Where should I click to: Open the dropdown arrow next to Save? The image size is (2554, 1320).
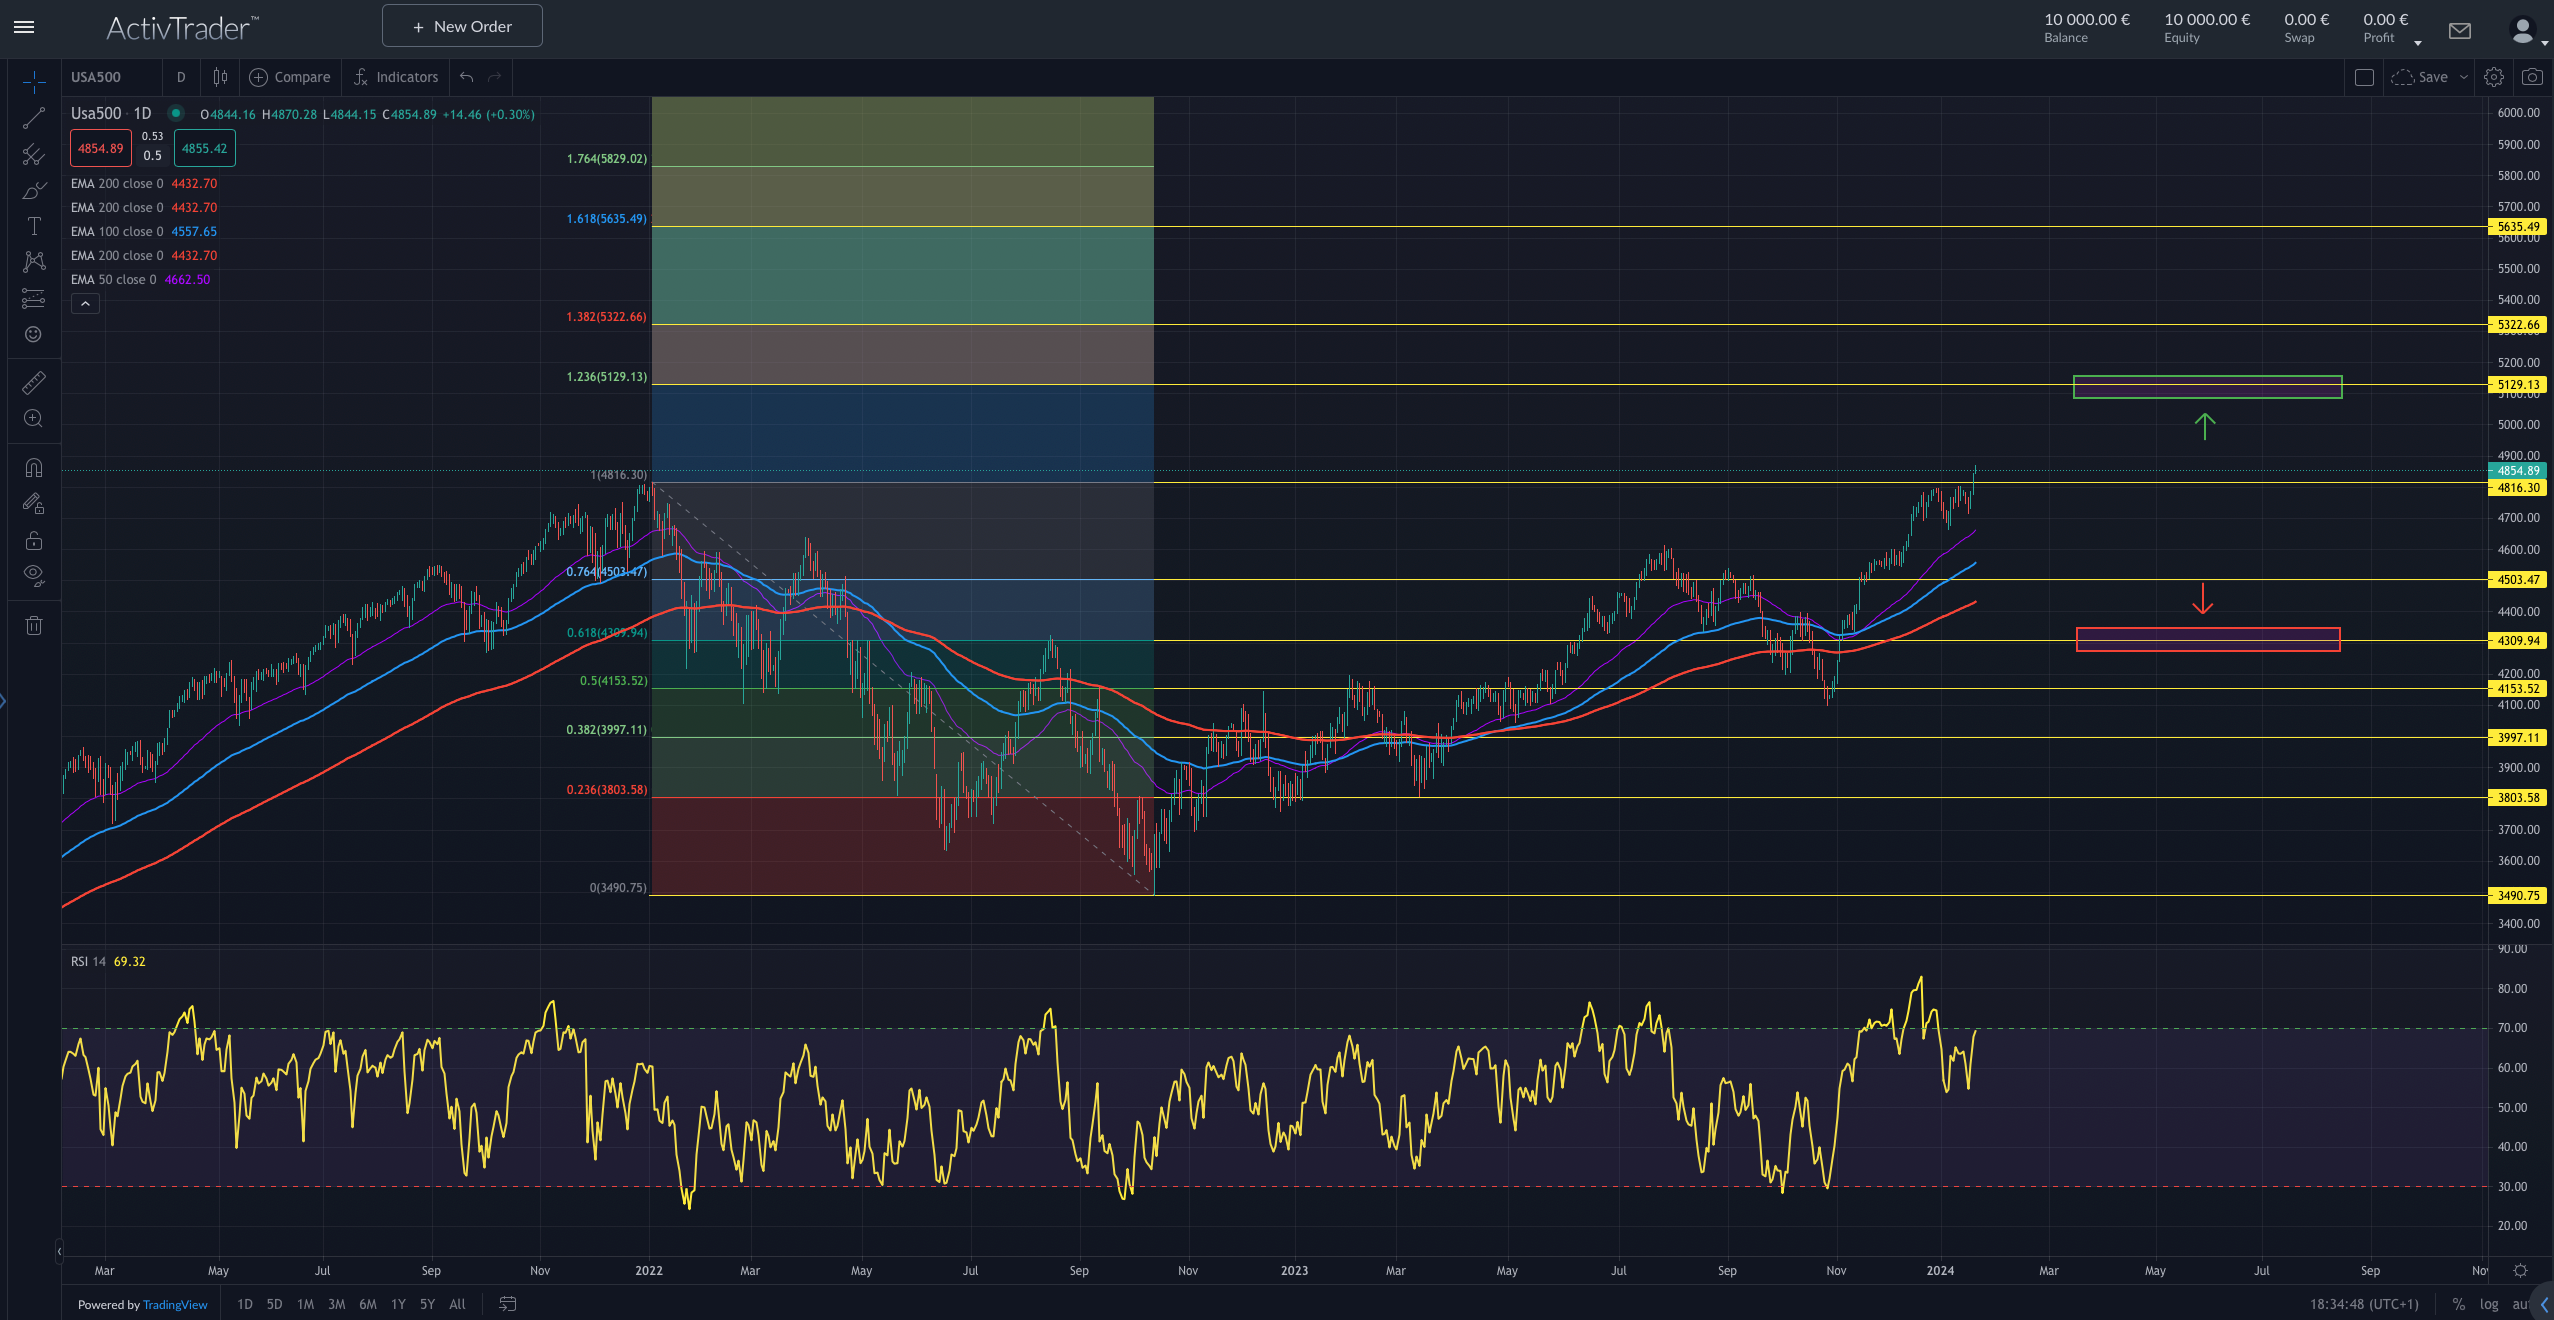pyautogui.click(x=2464, y=77)
